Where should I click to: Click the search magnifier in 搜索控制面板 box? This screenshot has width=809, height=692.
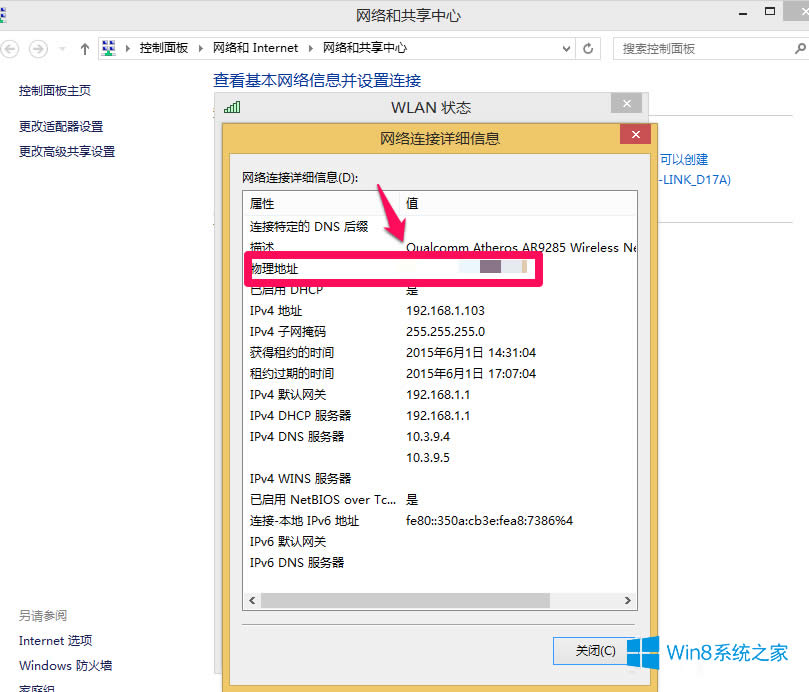pos(800,48)
